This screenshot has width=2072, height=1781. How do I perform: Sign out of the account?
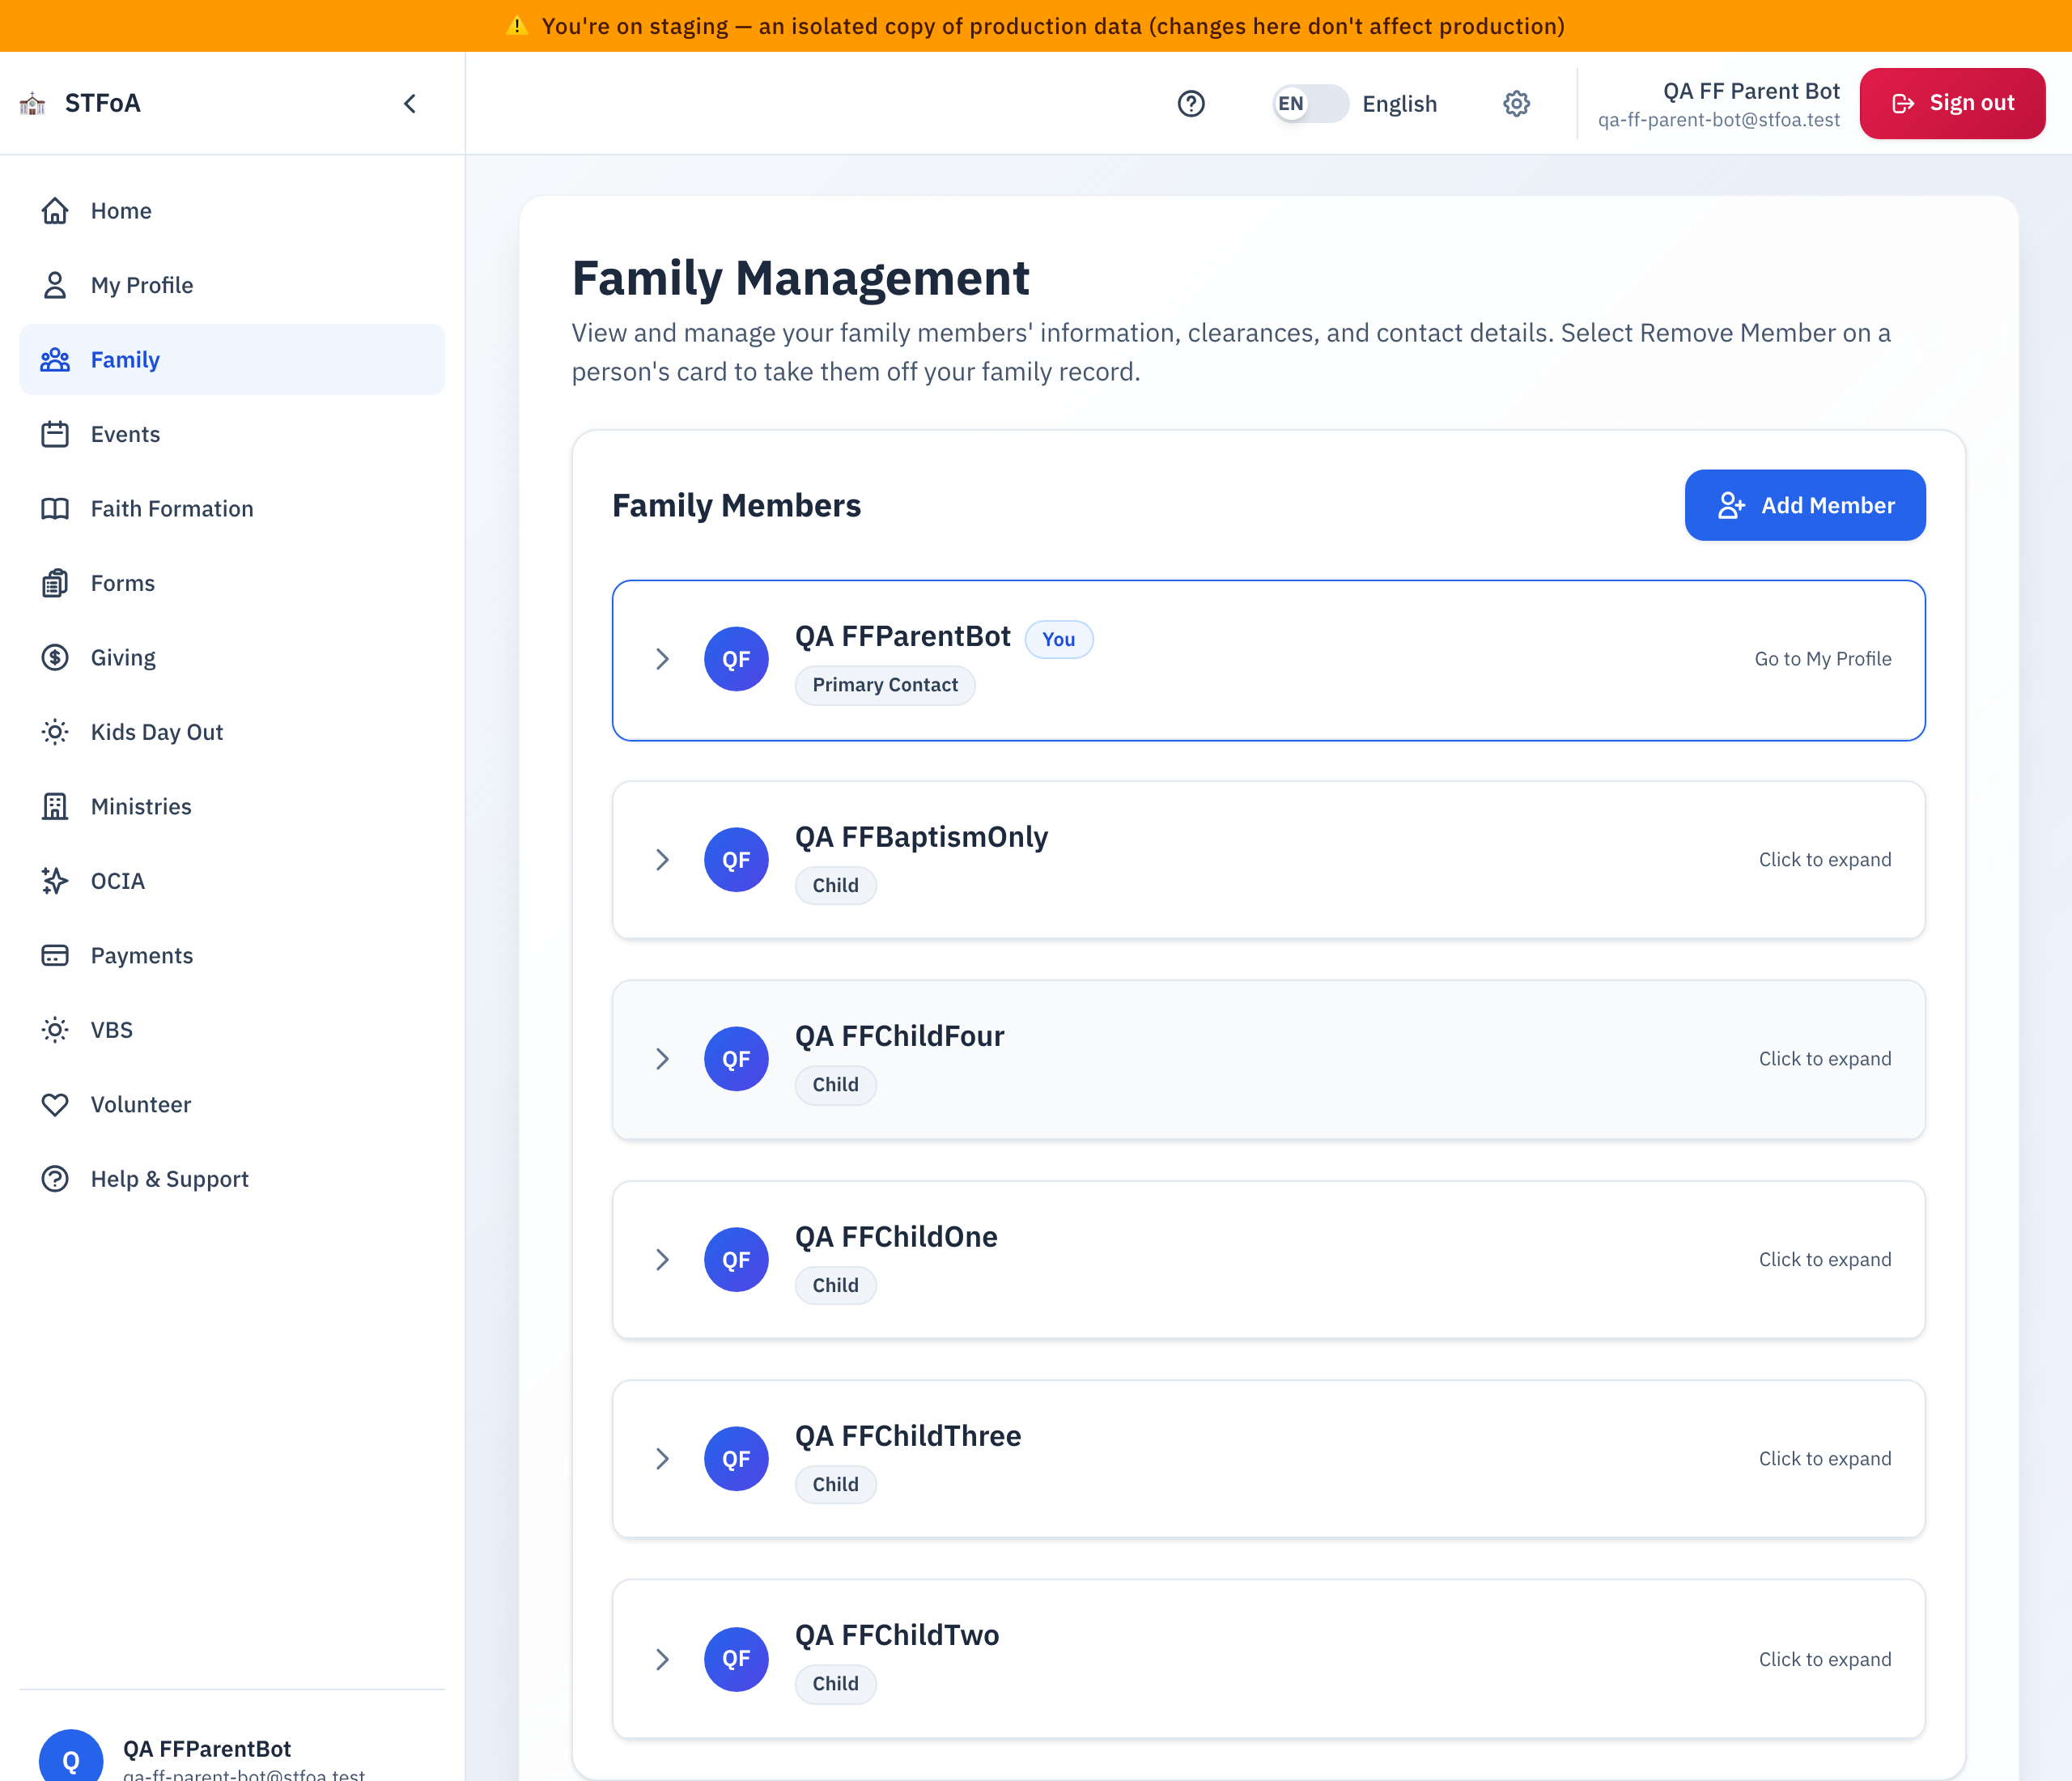pyautogui.click(x=1952, y=103)
